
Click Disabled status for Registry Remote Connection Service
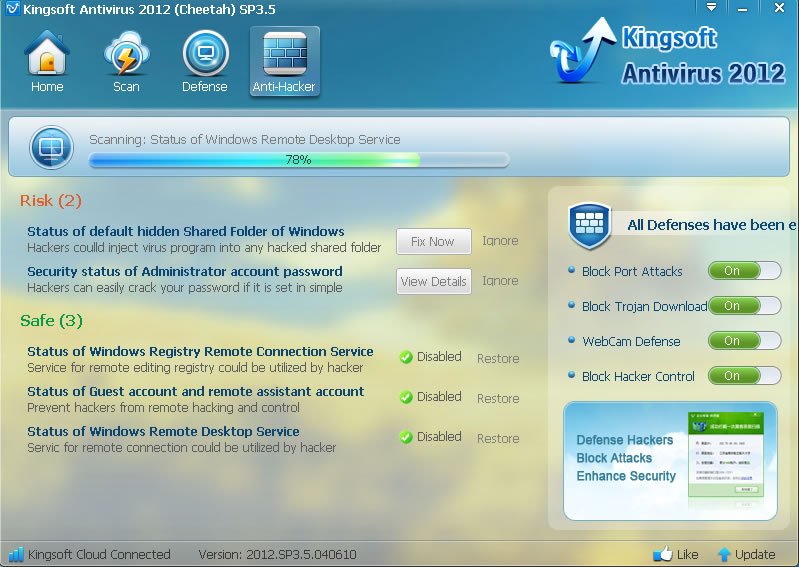[x=439, y=357]
